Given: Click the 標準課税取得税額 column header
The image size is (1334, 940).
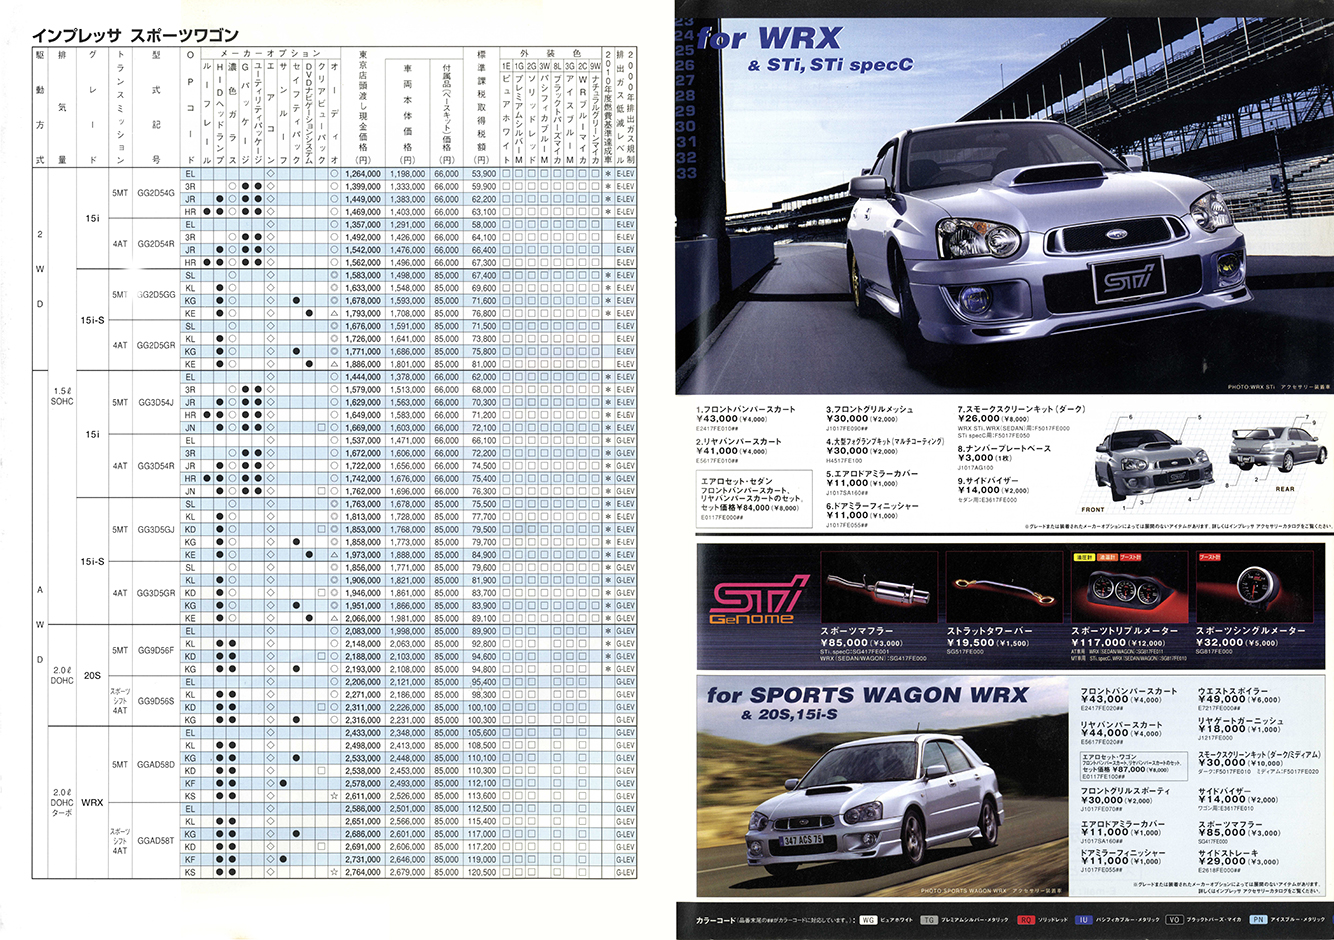Looking at the screenshot, I should (x=482, y=108).
